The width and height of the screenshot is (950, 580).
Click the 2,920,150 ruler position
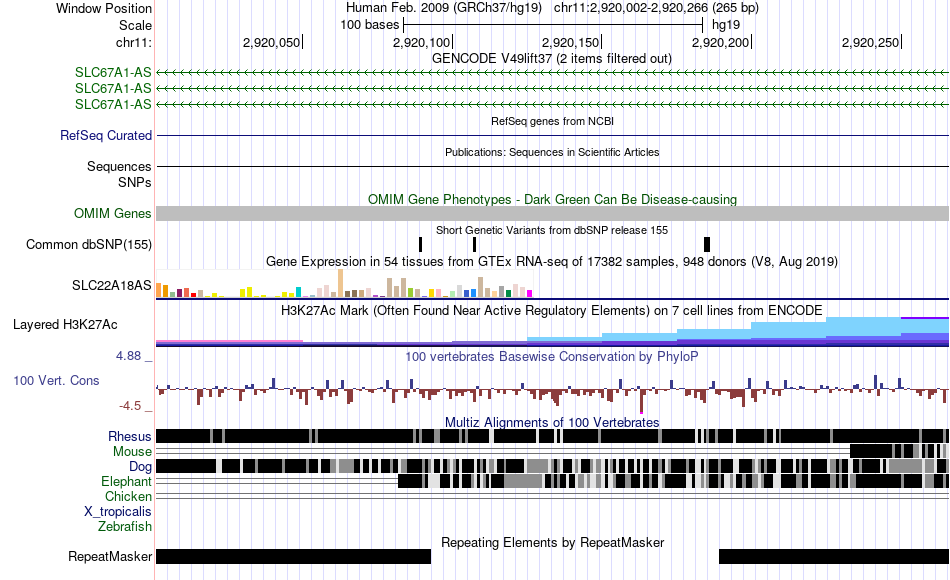(x=571, y=42)
